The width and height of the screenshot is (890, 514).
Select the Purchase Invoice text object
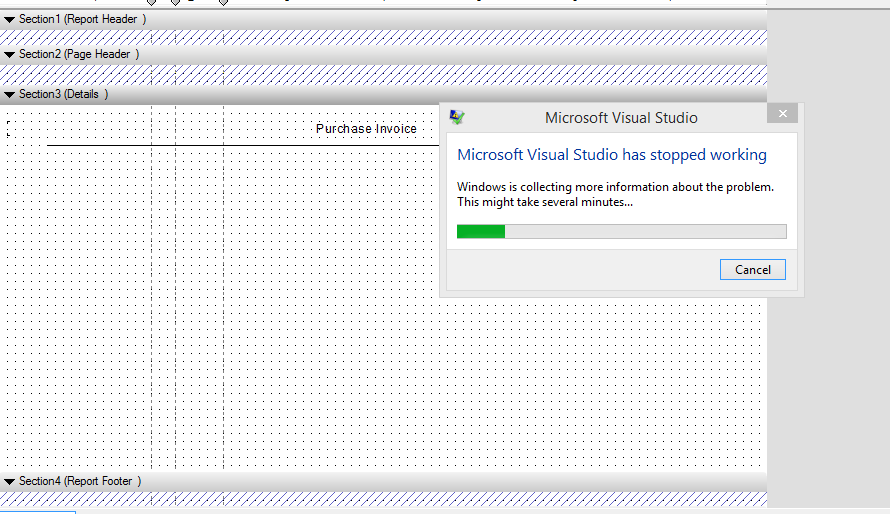tap(366, 129)
